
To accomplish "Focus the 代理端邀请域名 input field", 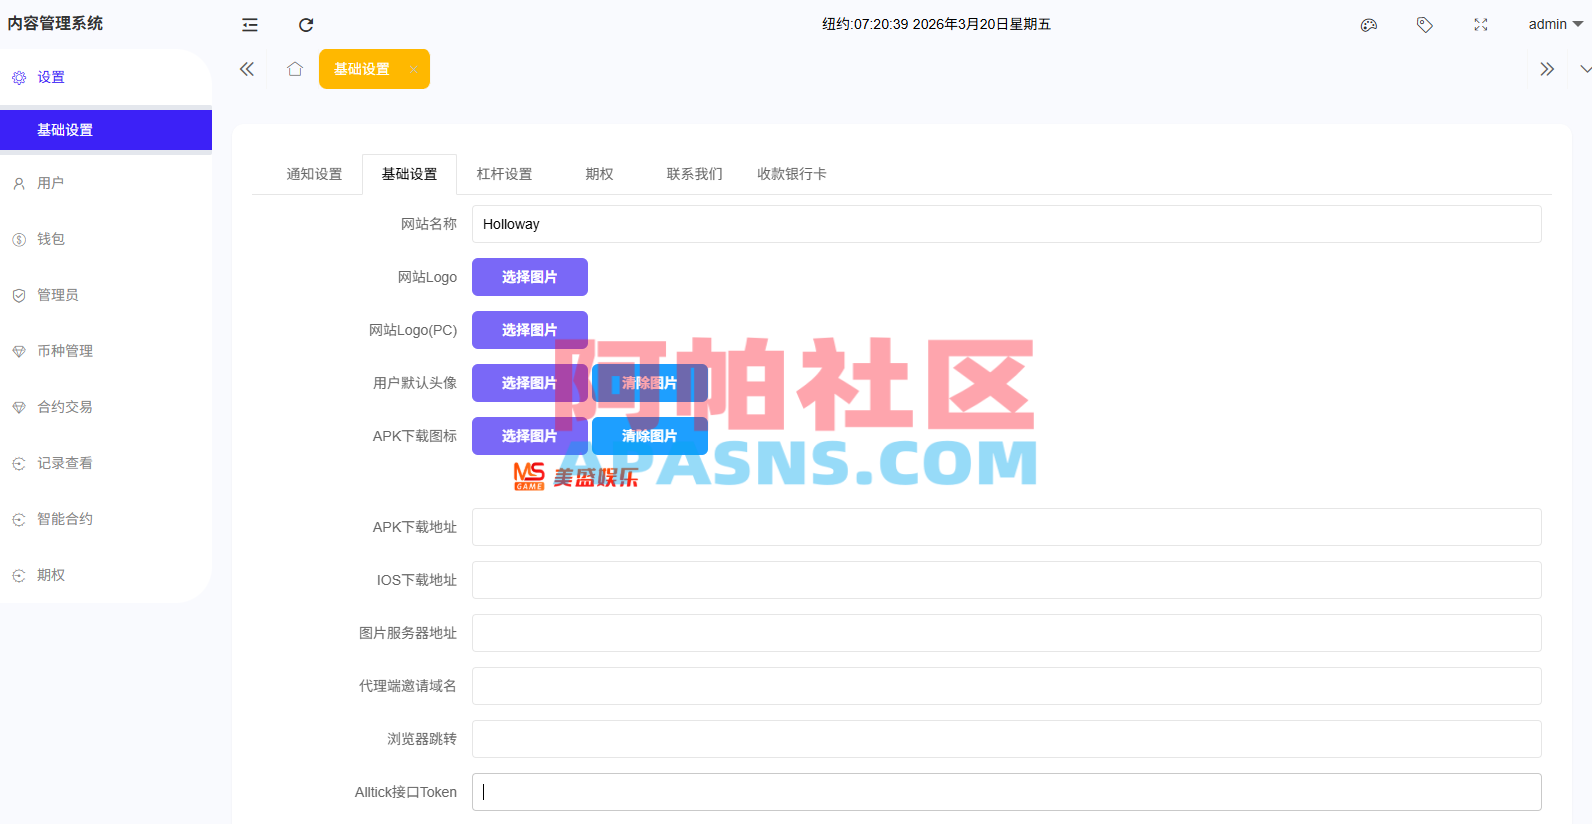I will [x=1006, y=686].
